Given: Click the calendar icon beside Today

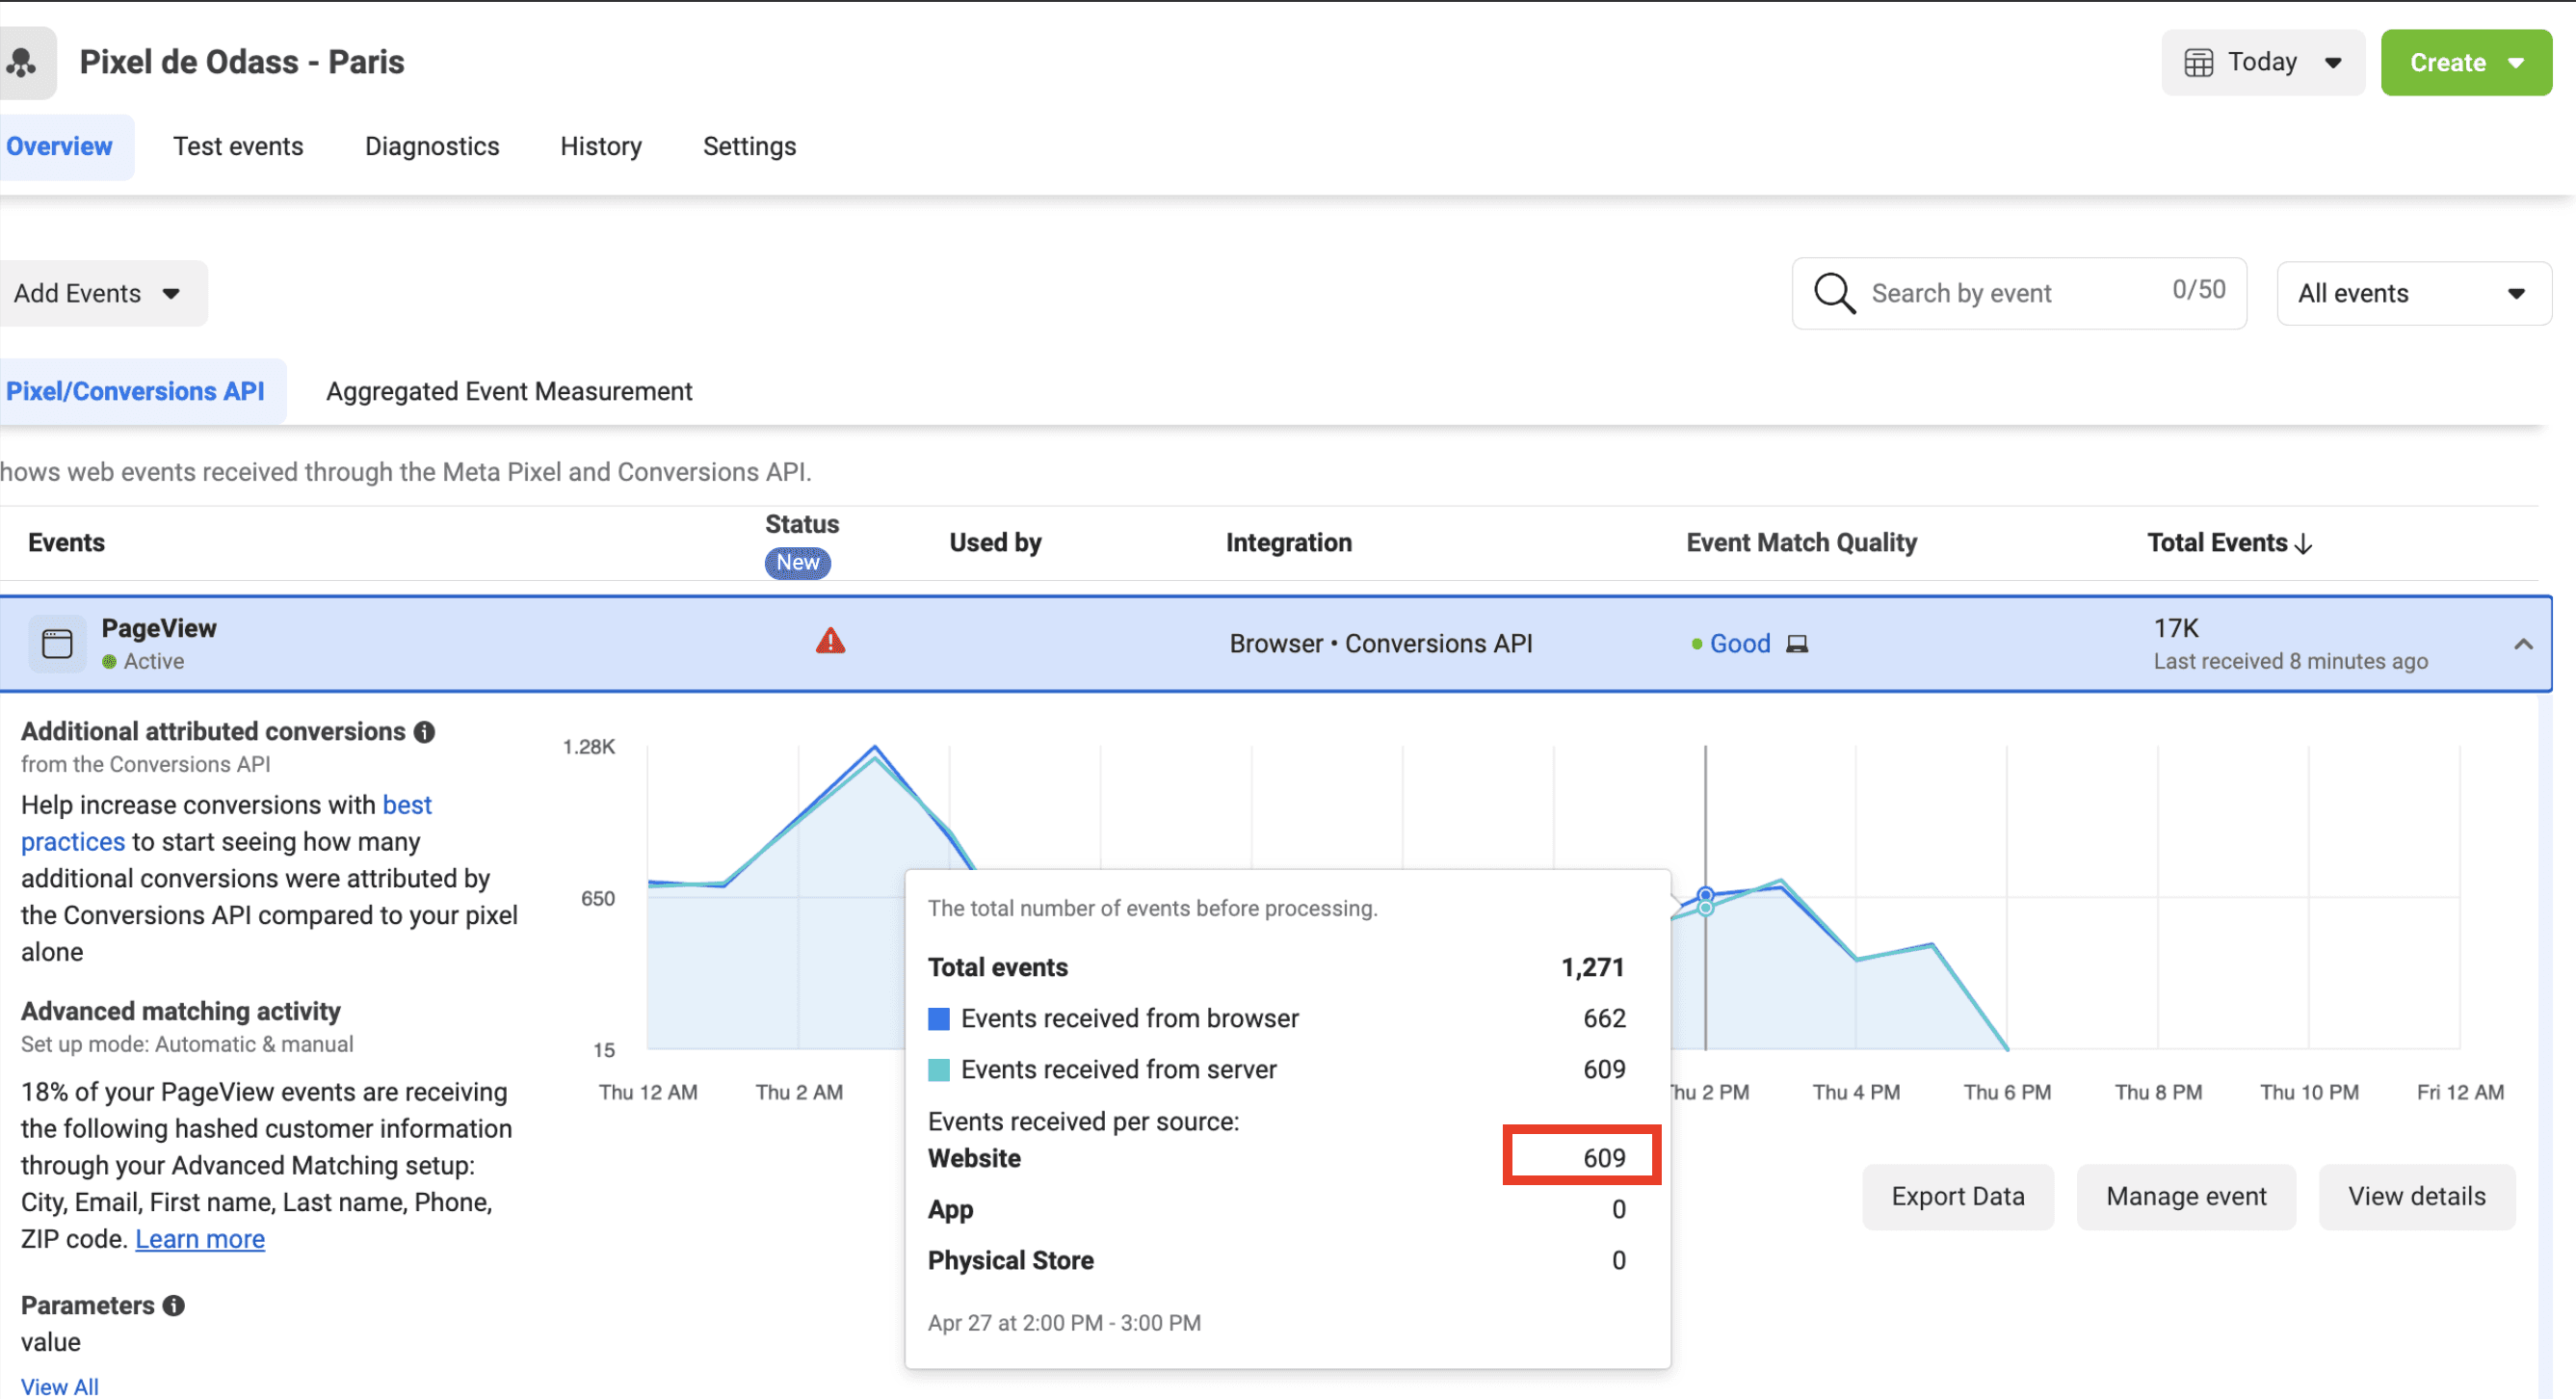Looking at the screenshot, I should [2198, 63].
